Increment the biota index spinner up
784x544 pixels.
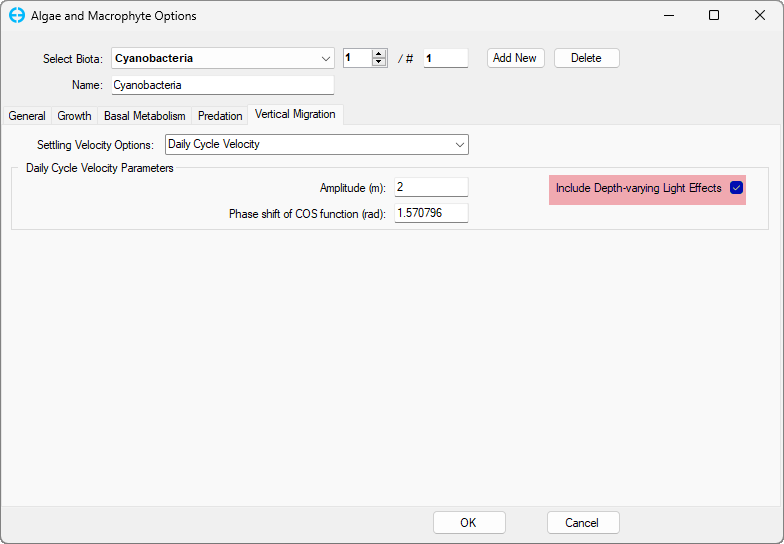click(379, 54)
